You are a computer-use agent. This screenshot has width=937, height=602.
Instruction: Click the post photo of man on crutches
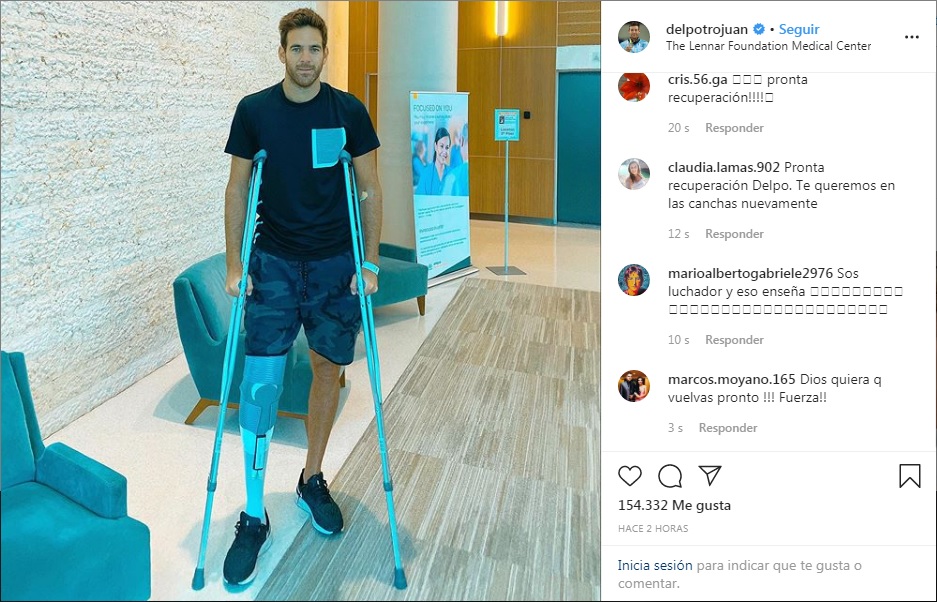[301, 301]
